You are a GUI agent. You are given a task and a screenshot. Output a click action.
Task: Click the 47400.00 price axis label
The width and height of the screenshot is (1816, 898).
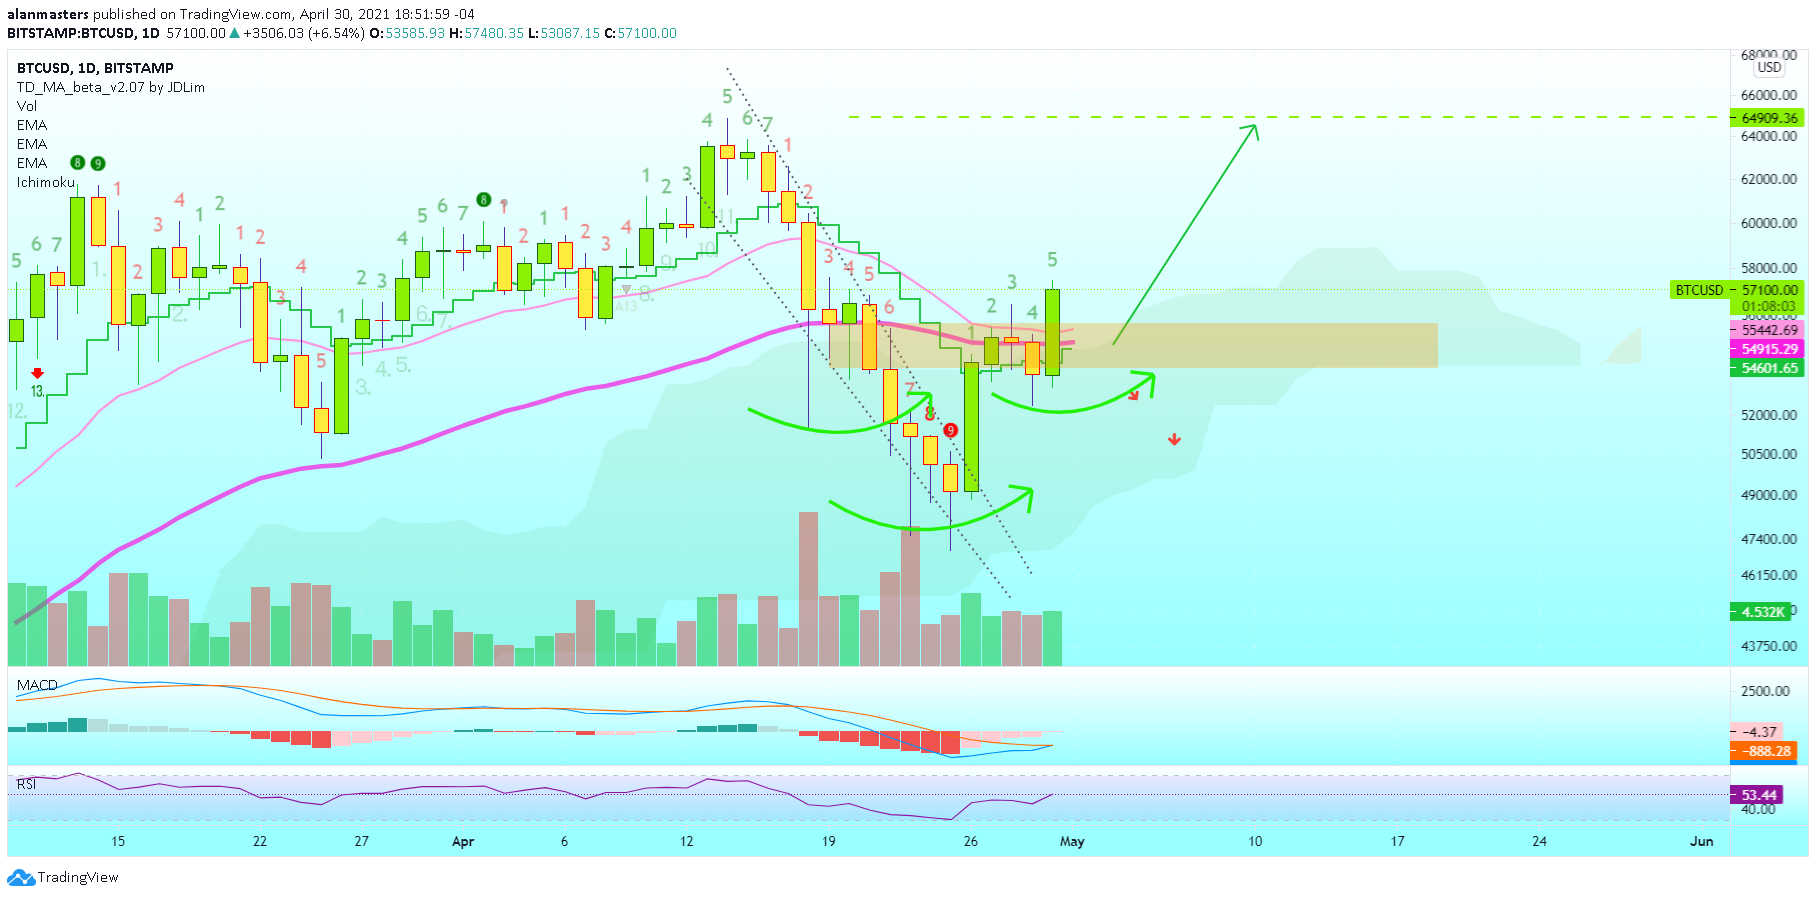(1769, 539)
